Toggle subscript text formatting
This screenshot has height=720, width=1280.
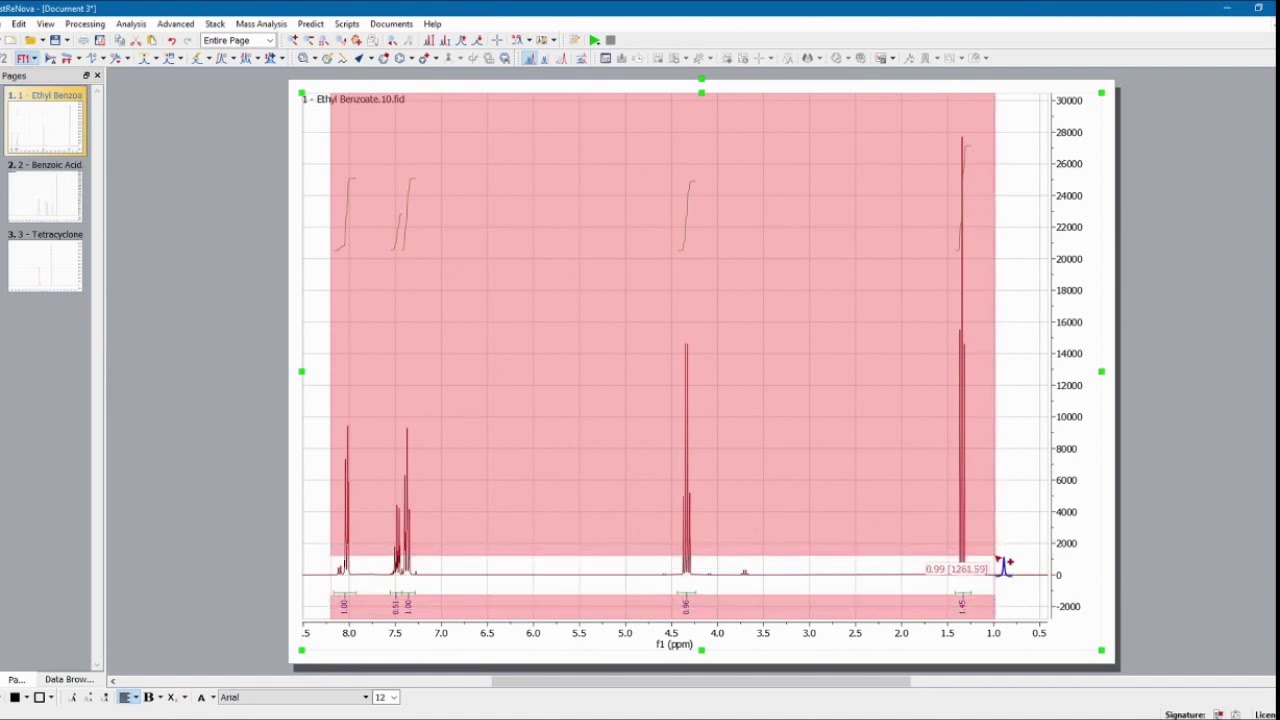[171, 697]
